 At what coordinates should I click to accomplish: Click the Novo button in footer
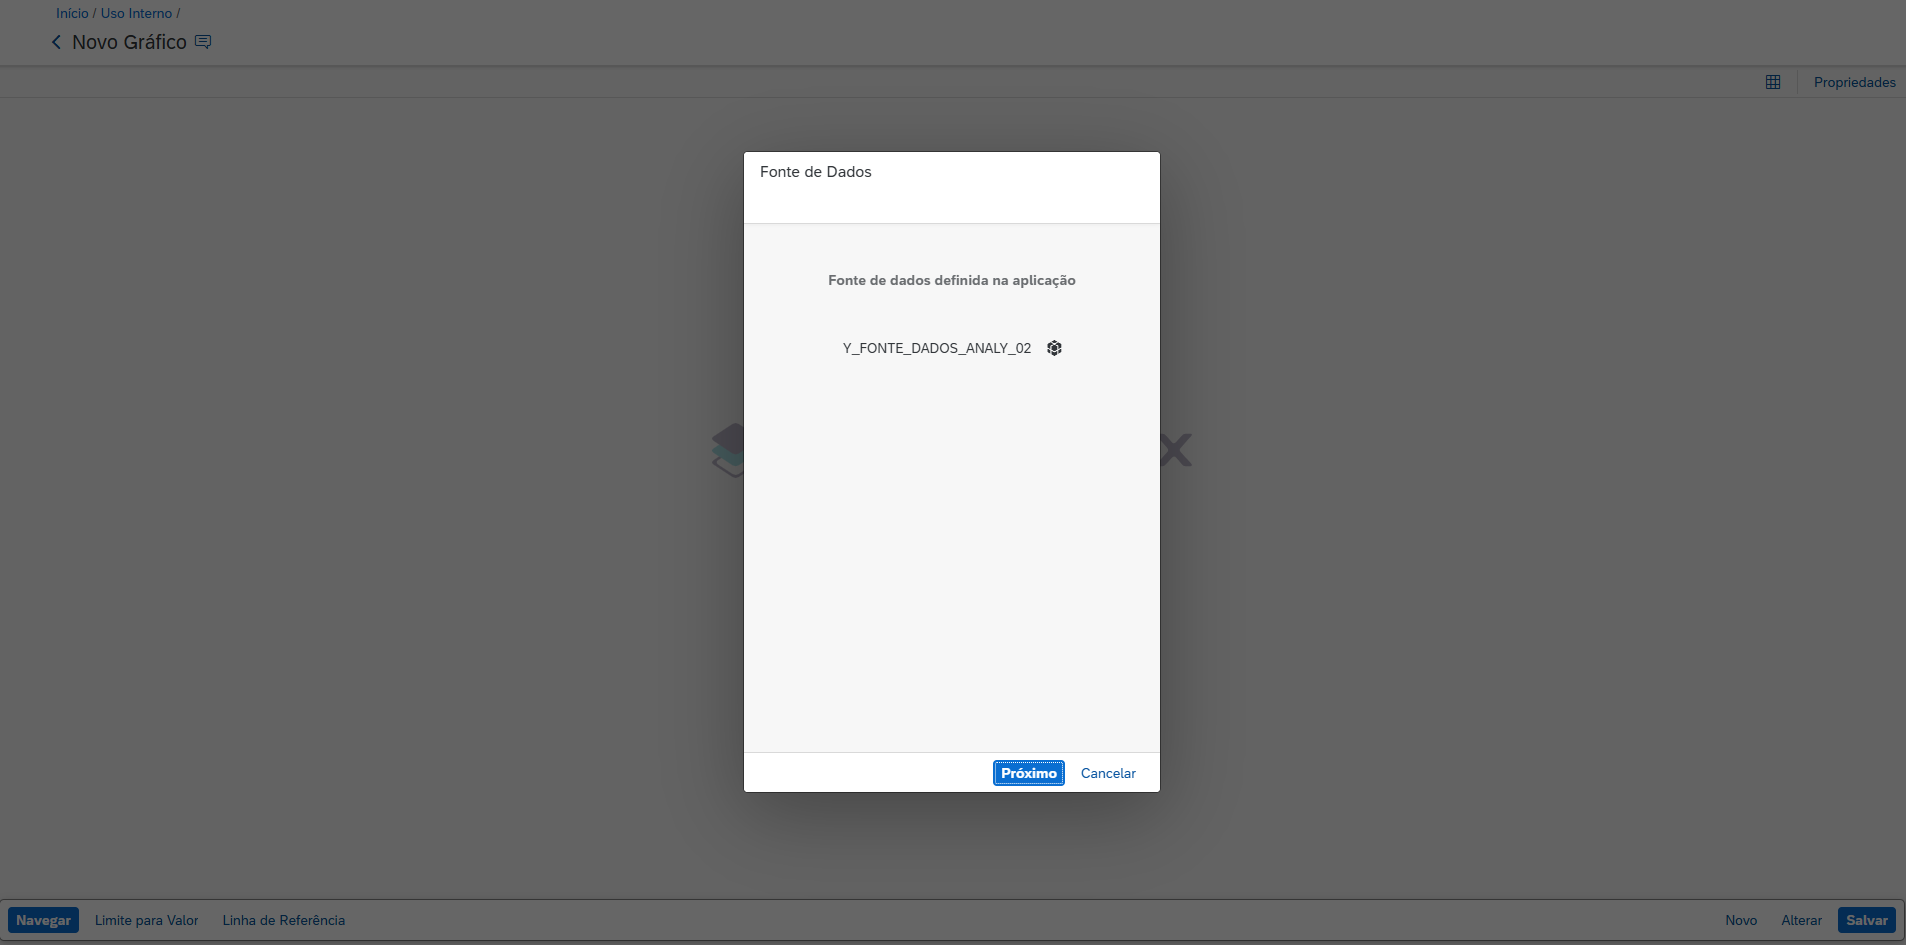click(x=1740, y=920)
